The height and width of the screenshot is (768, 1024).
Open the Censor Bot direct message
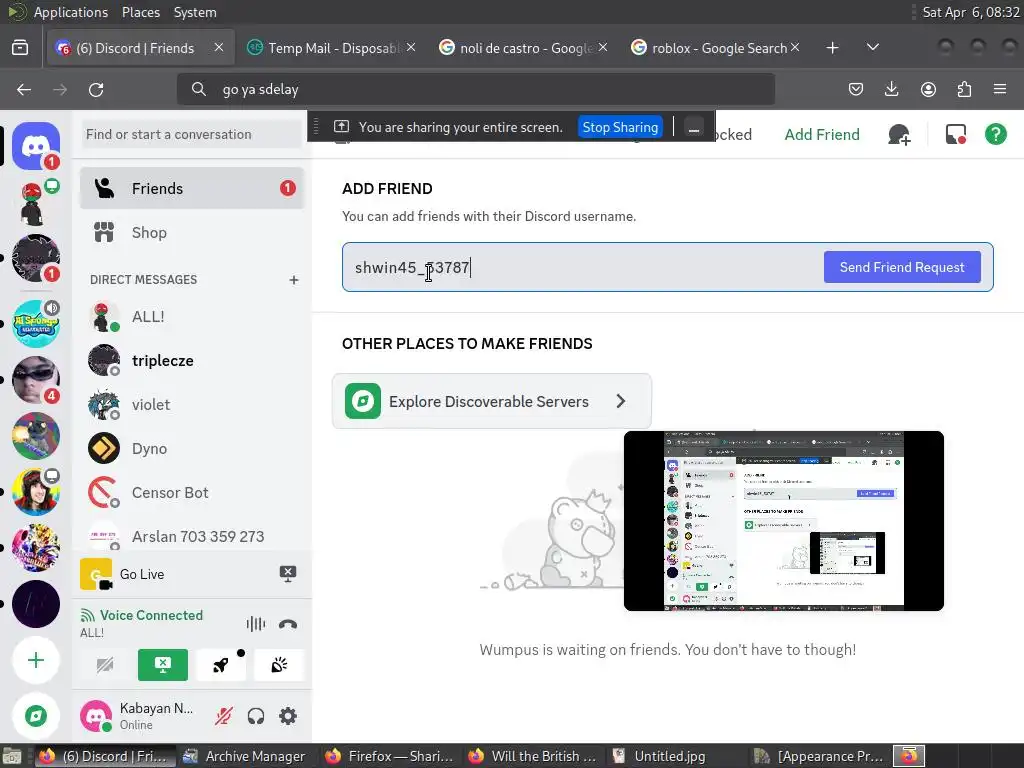click(x=192, y=492)
